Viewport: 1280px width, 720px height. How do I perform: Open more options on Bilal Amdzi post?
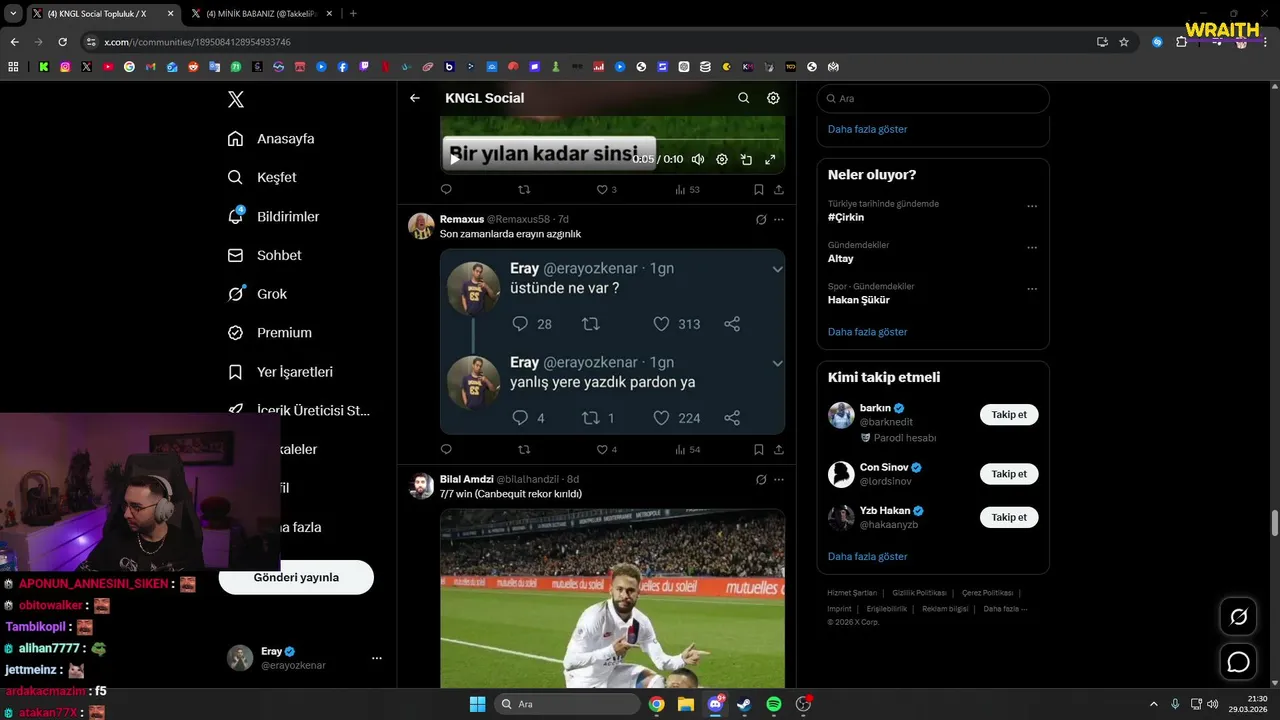tap(779, 479)
